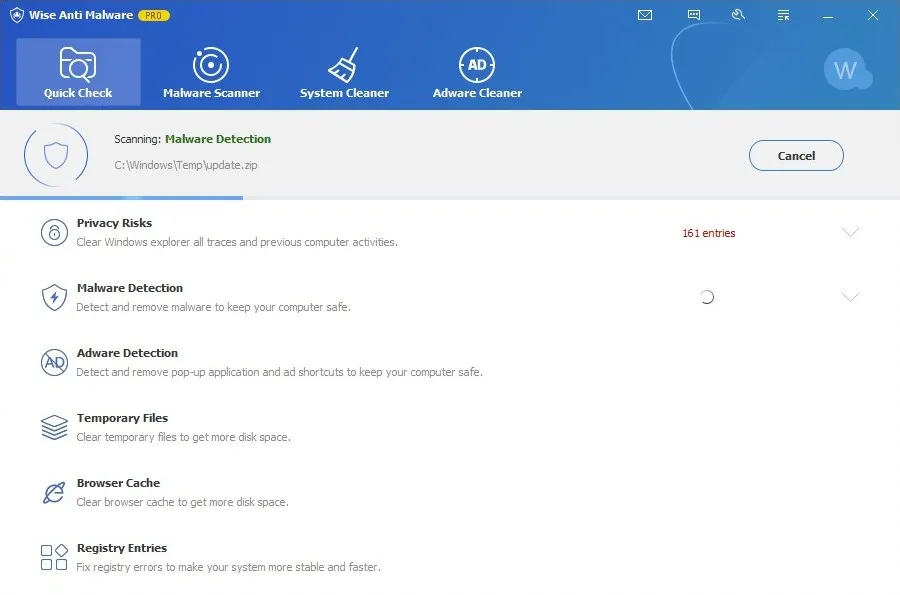Click the shield scanning icon beside Scanning status
This screenshot has width=900, height=595.
click(57, 154)
